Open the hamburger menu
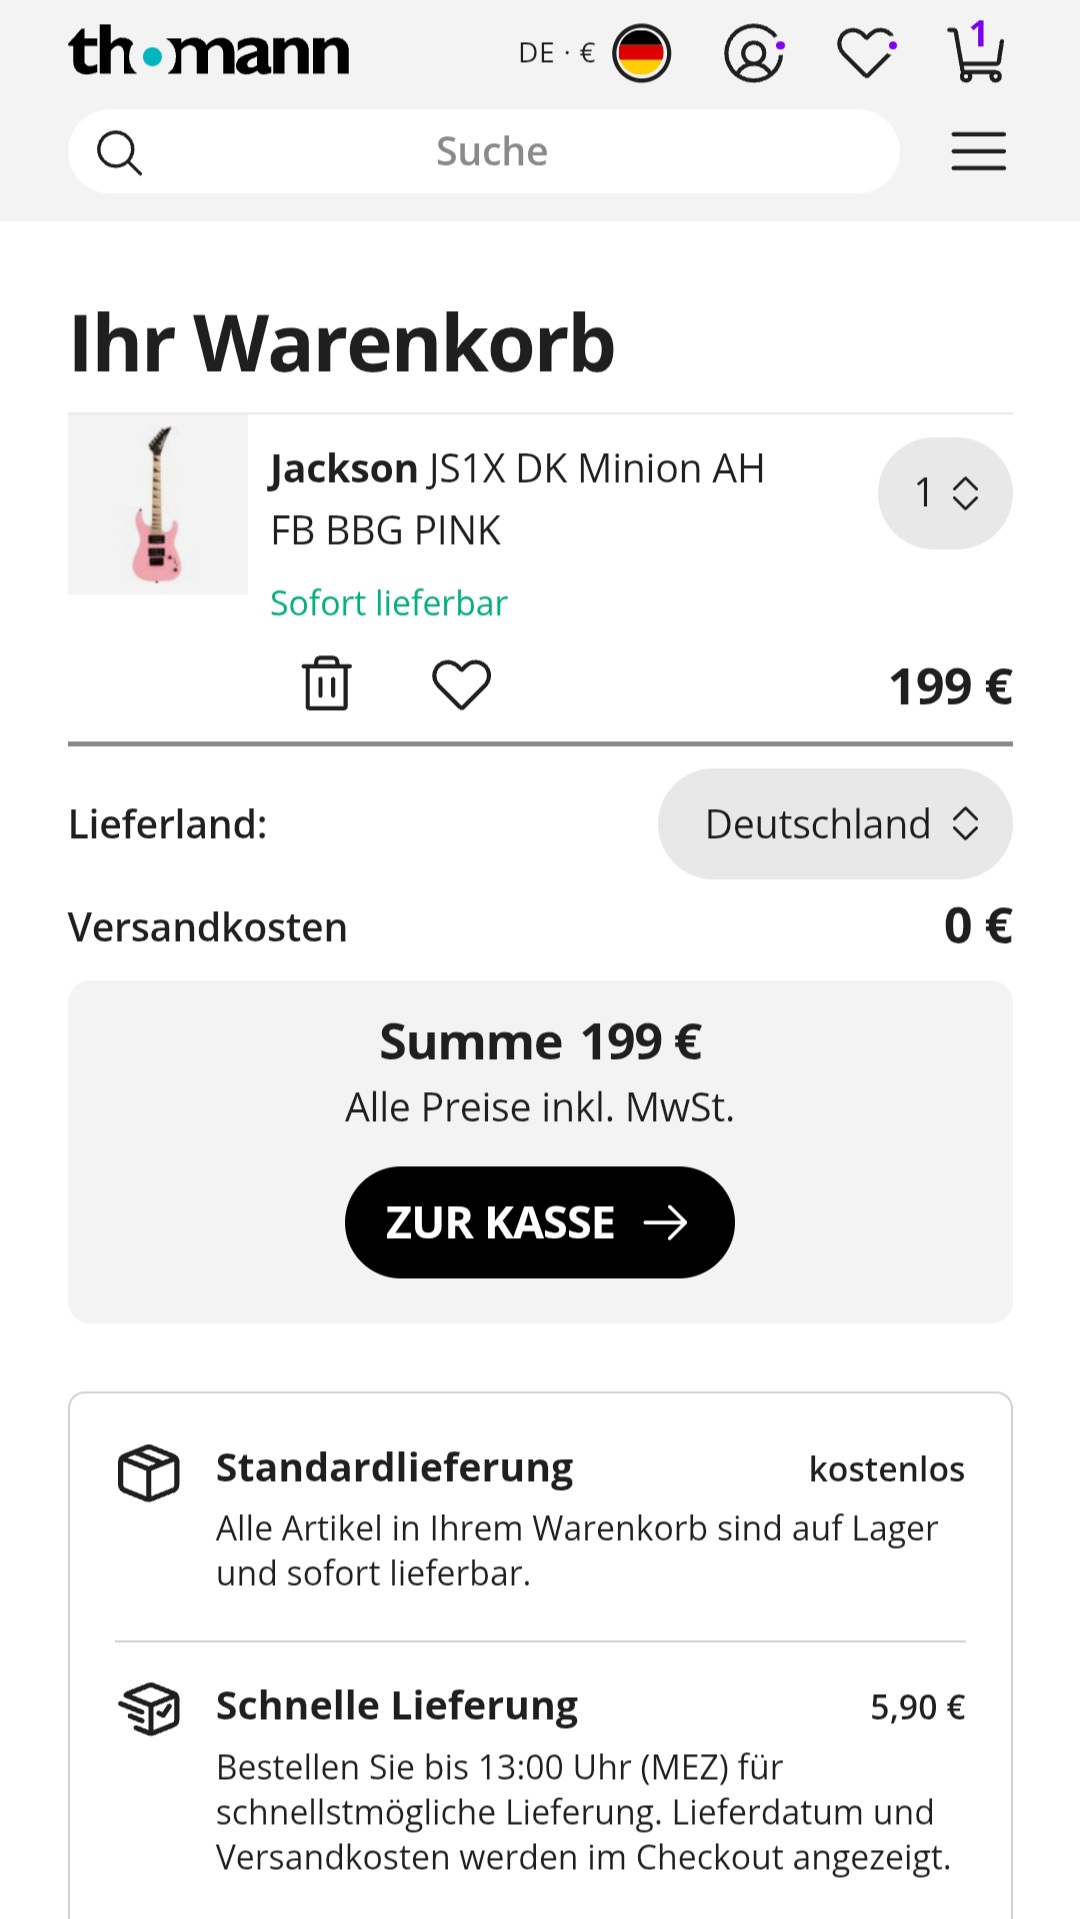Viewport: 1080px width, 1919px height. coord(978,152)
